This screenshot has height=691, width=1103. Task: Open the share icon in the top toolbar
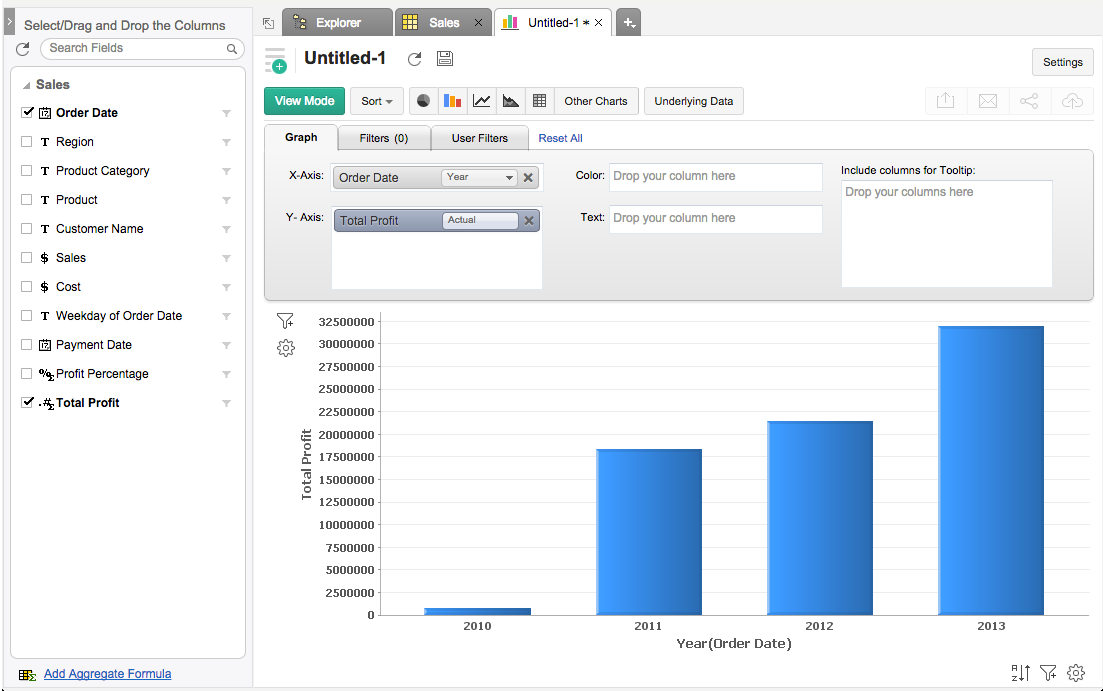coord(1029,101)
